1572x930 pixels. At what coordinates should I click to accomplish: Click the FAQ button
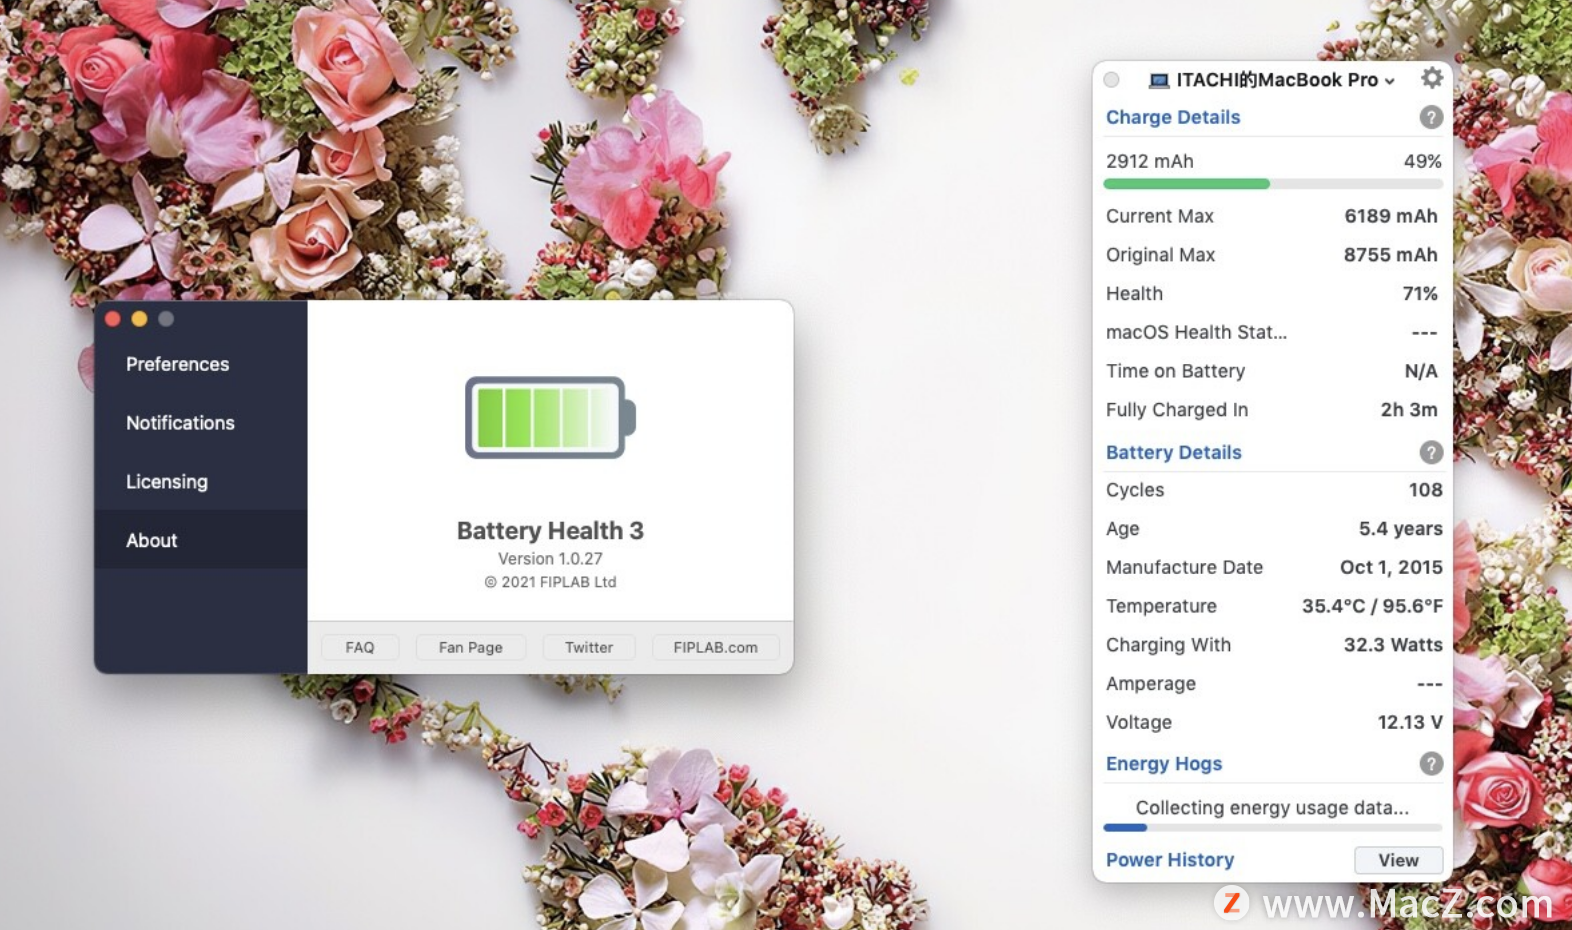pyautogui.click(x=360, y=647)
